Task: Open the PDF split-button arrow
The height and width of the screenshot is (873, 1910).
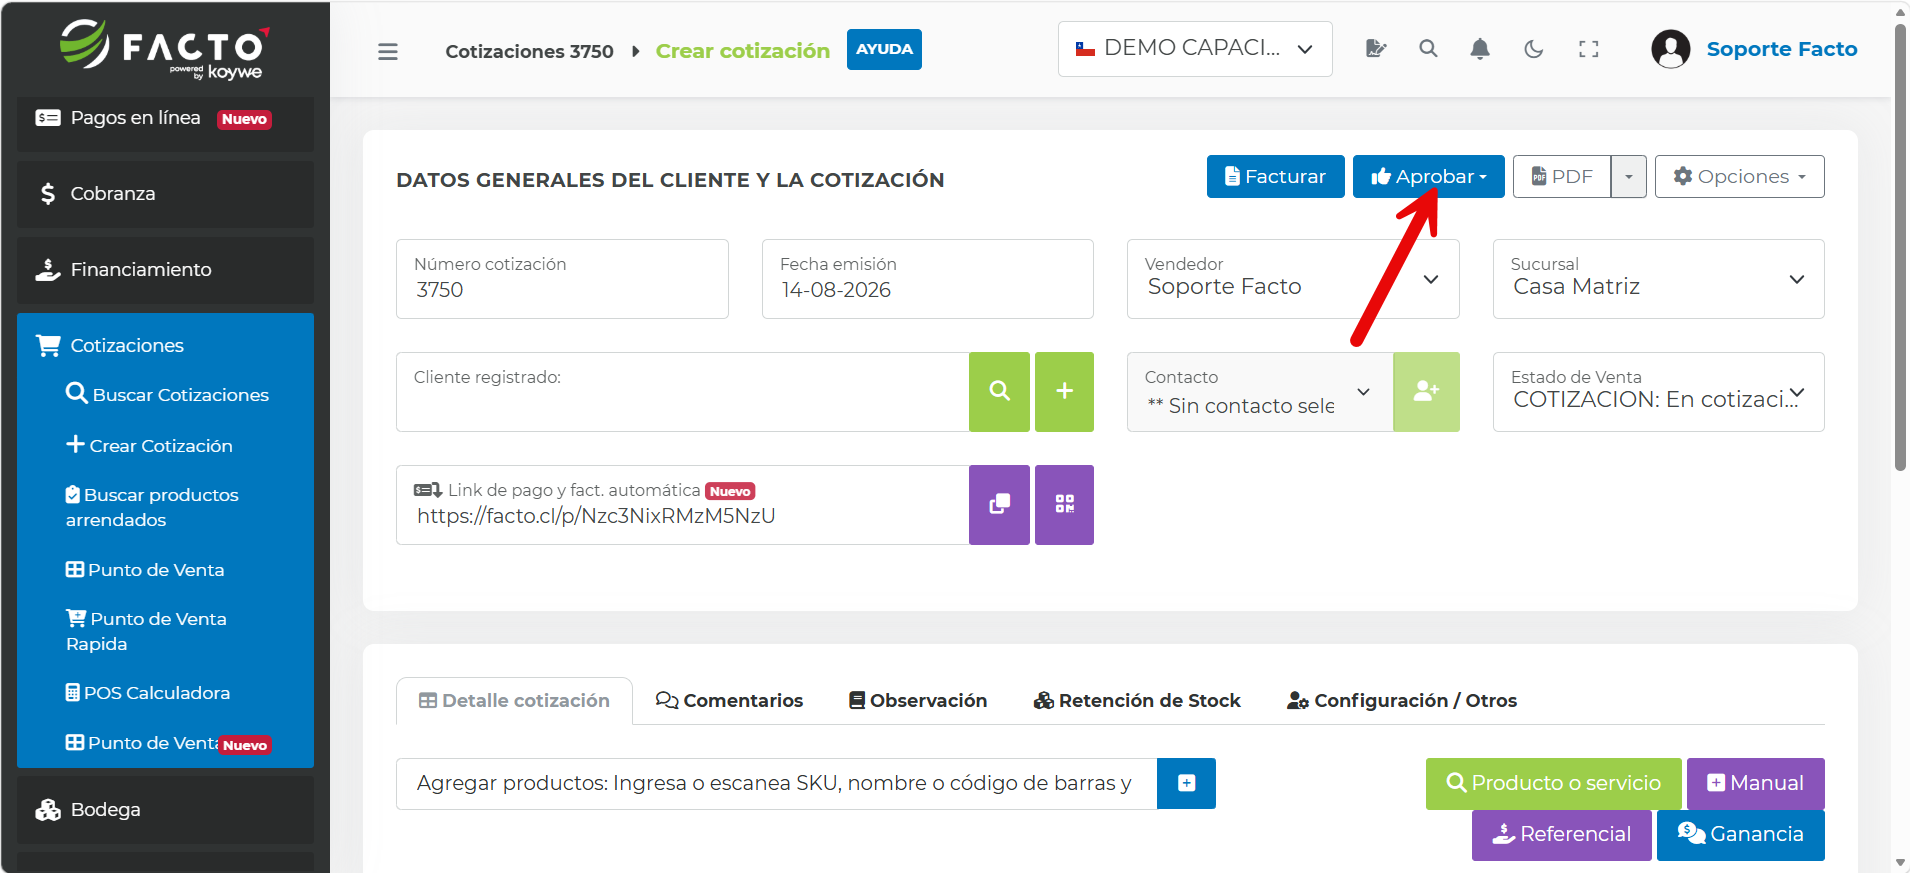Action: point(1629,177)
